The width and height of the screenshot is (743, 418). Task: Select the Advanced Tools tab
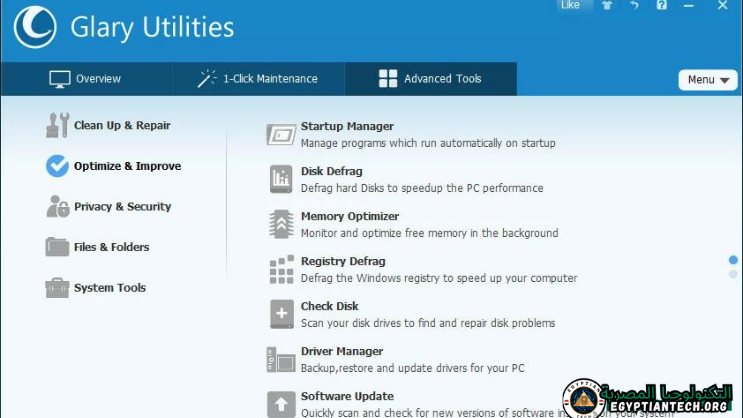(x=431, y=79)
